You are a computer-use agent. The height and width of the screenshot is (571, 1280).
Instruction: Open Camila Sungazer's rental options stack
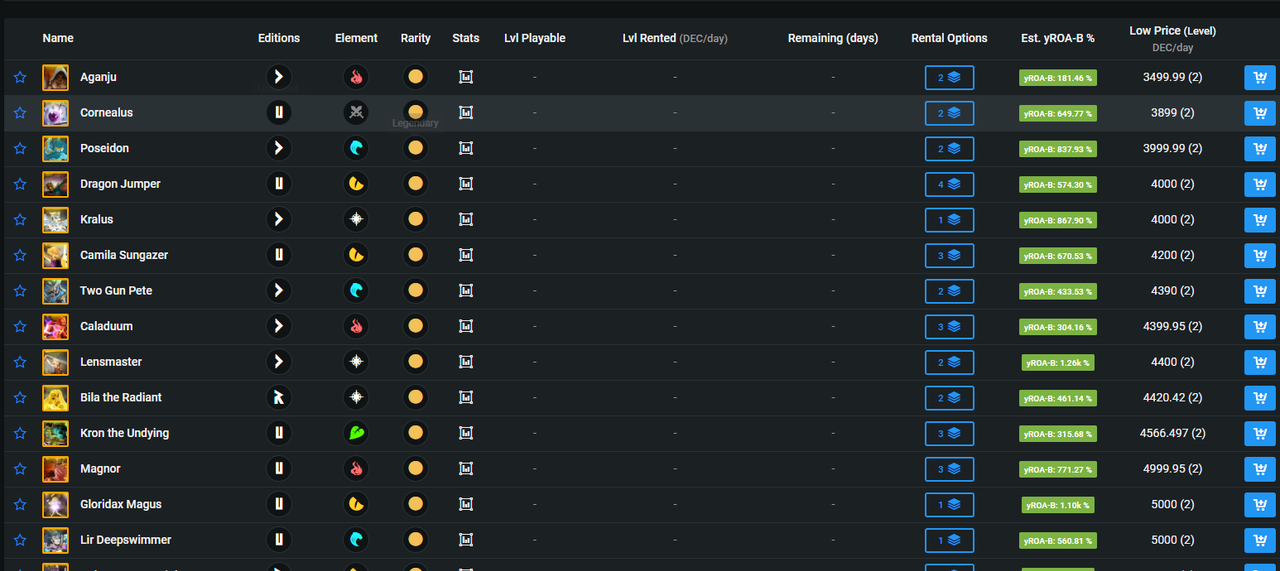(949, 255)
